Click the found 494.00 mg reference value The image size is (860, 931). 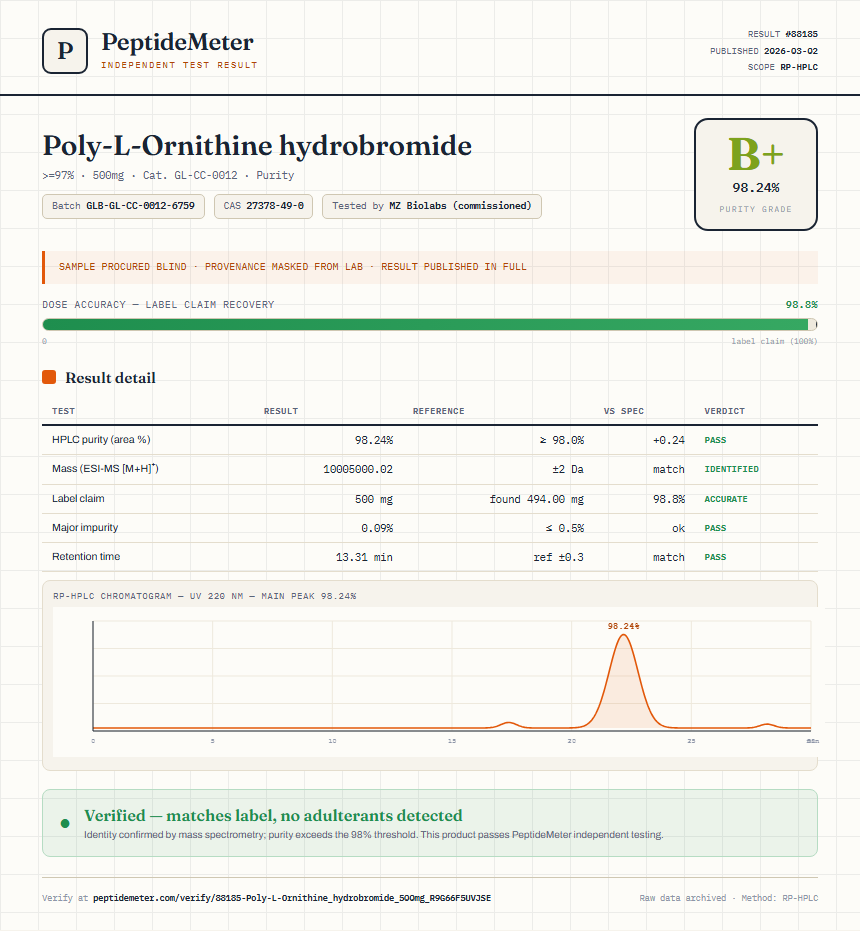pos(537,499)
